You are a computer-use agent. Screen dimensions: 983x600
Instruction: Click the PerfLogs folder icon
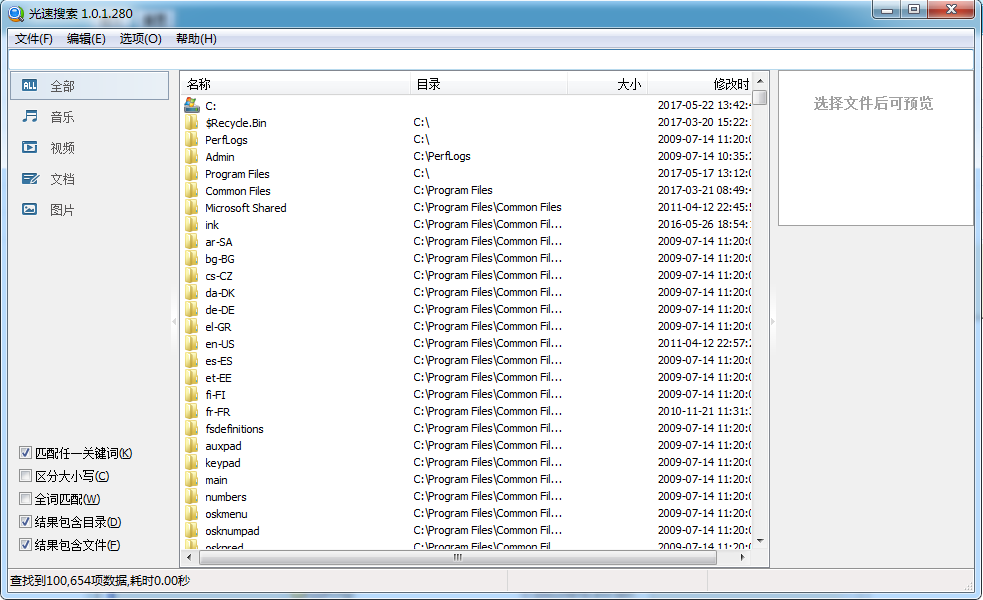[192, 139]
